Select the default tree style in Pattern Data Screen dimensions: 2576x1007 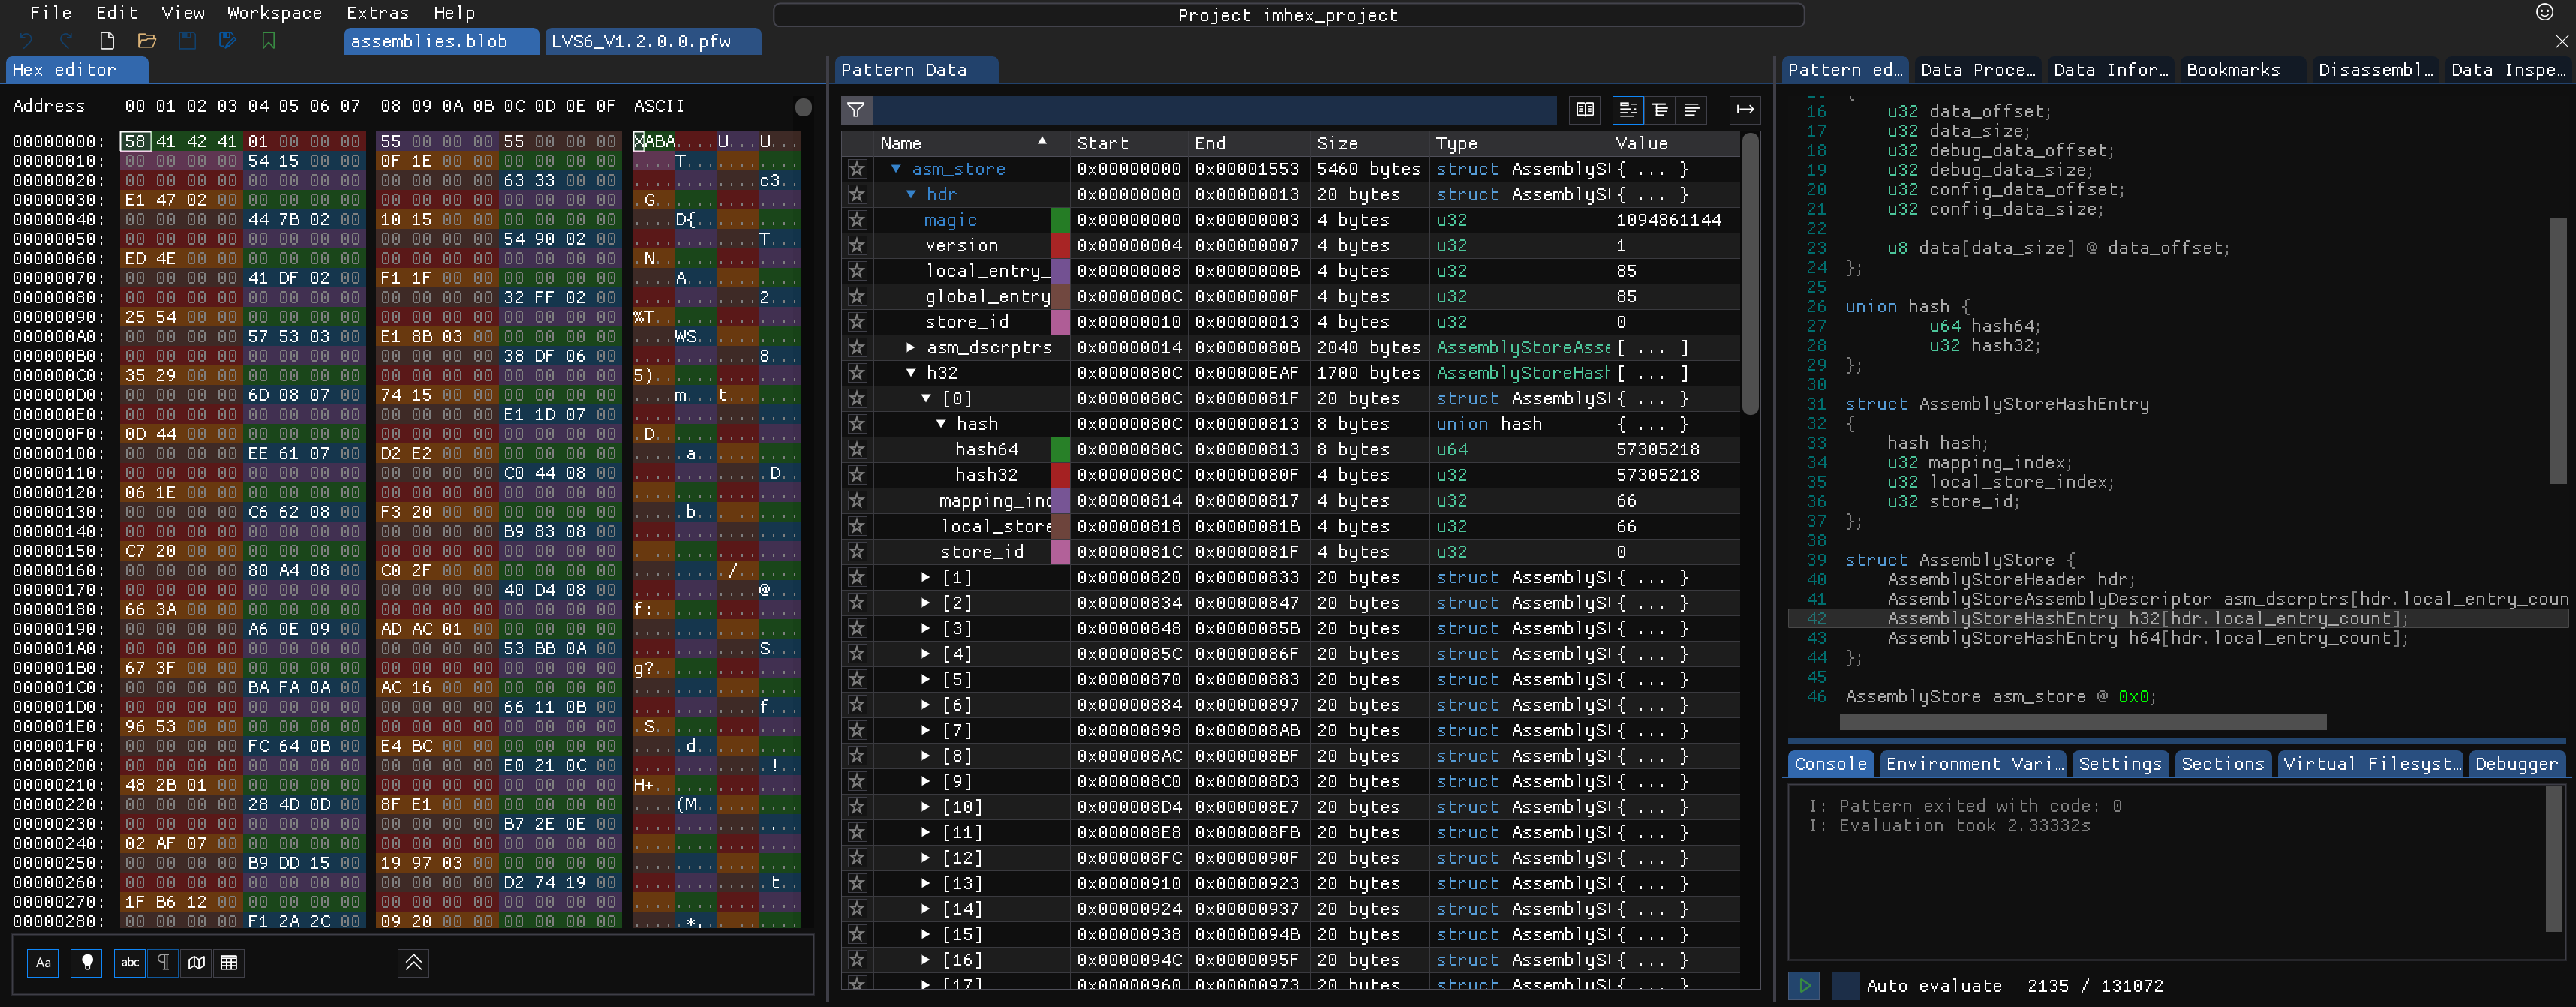(x=1628, y=110)
